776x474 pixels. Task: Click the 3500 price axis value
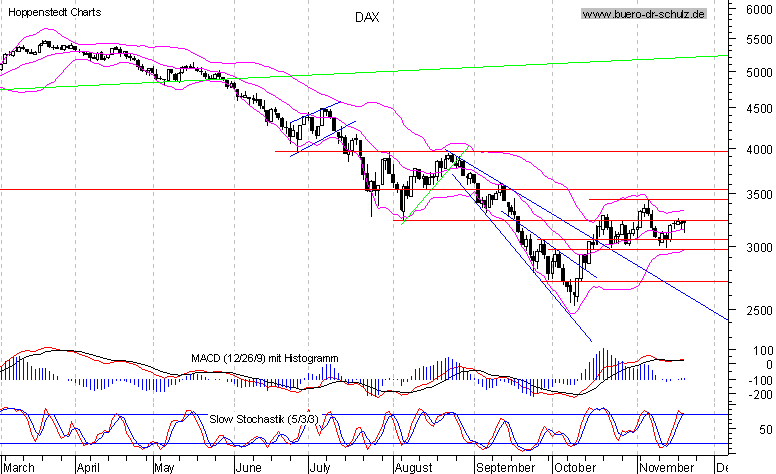click(x=759, y=195)
